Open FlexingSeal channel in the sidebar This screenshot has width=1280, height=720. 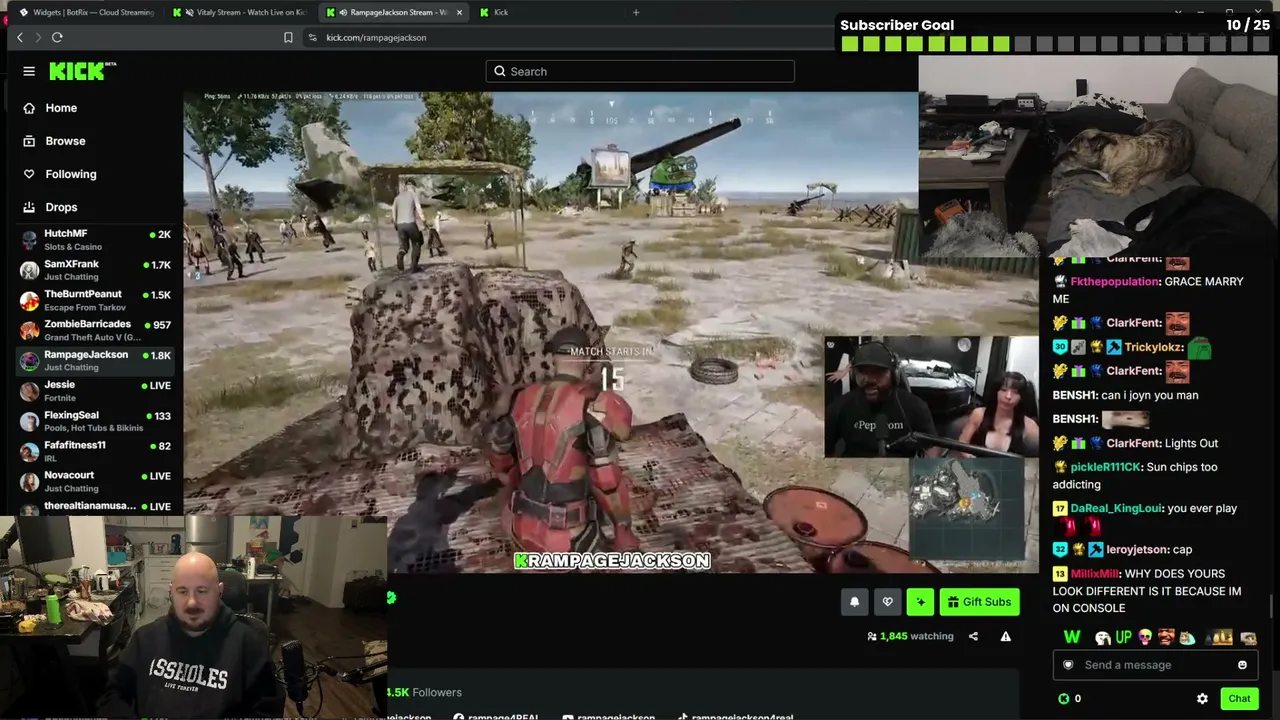click(97, 421)
